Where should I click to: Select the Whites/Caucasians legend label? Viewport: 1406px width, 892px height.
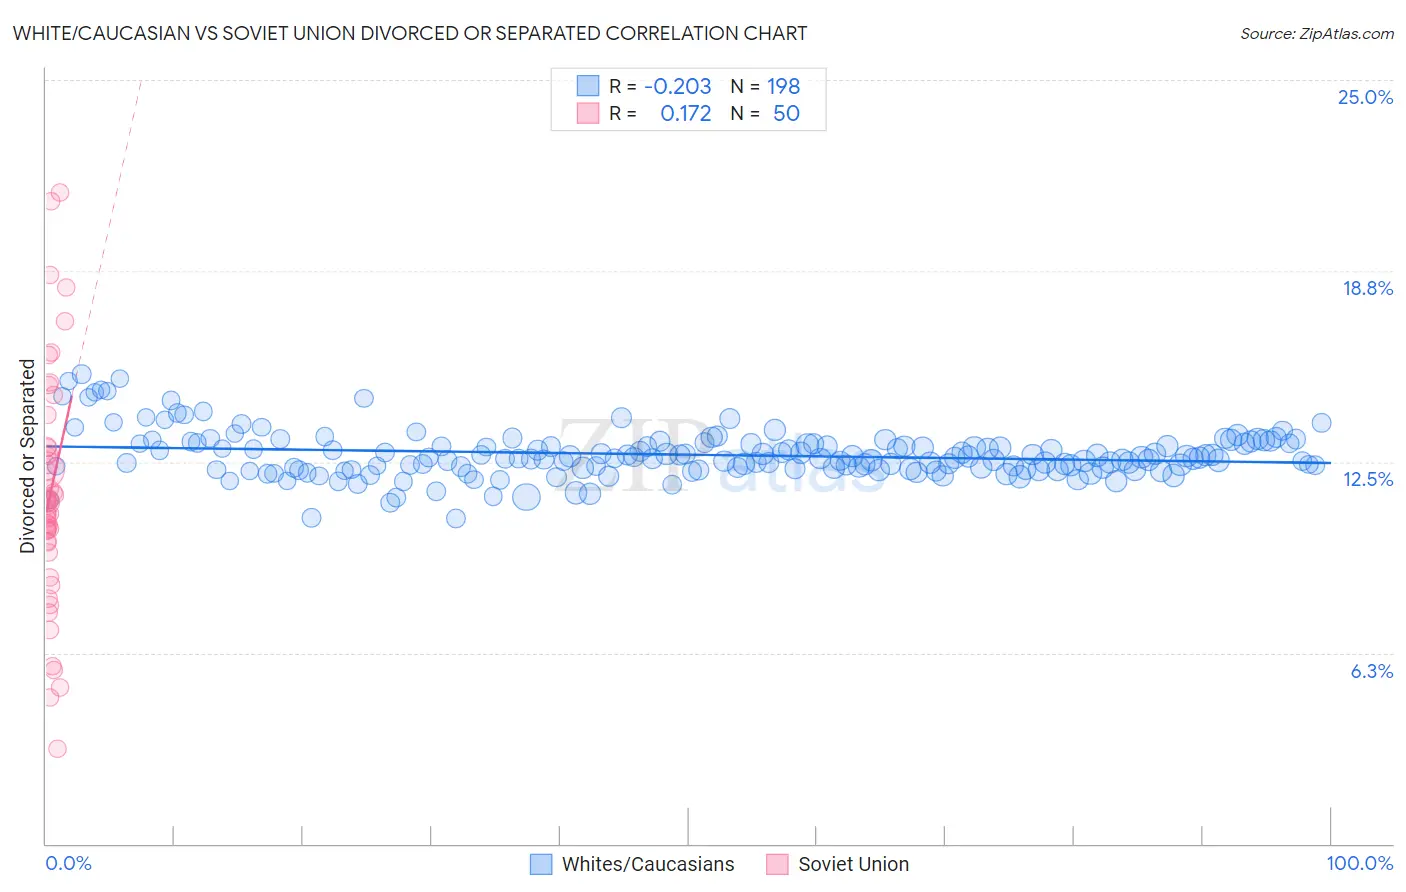648,864
